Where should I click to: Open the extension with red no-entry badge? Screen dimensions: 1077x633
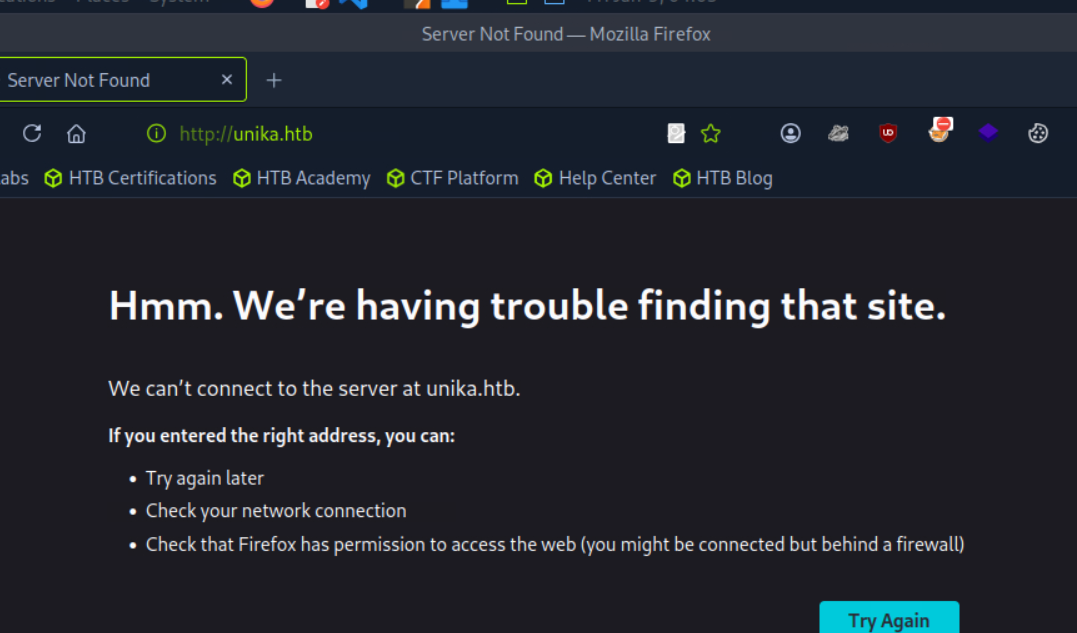(x=939, y=131)
